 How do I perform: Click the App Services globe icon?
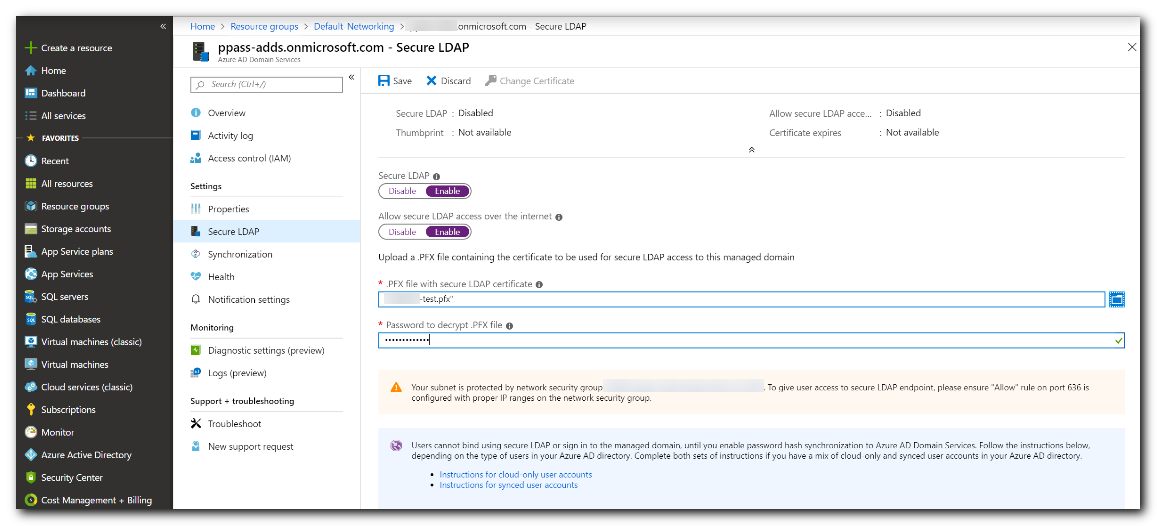[30, 274]
